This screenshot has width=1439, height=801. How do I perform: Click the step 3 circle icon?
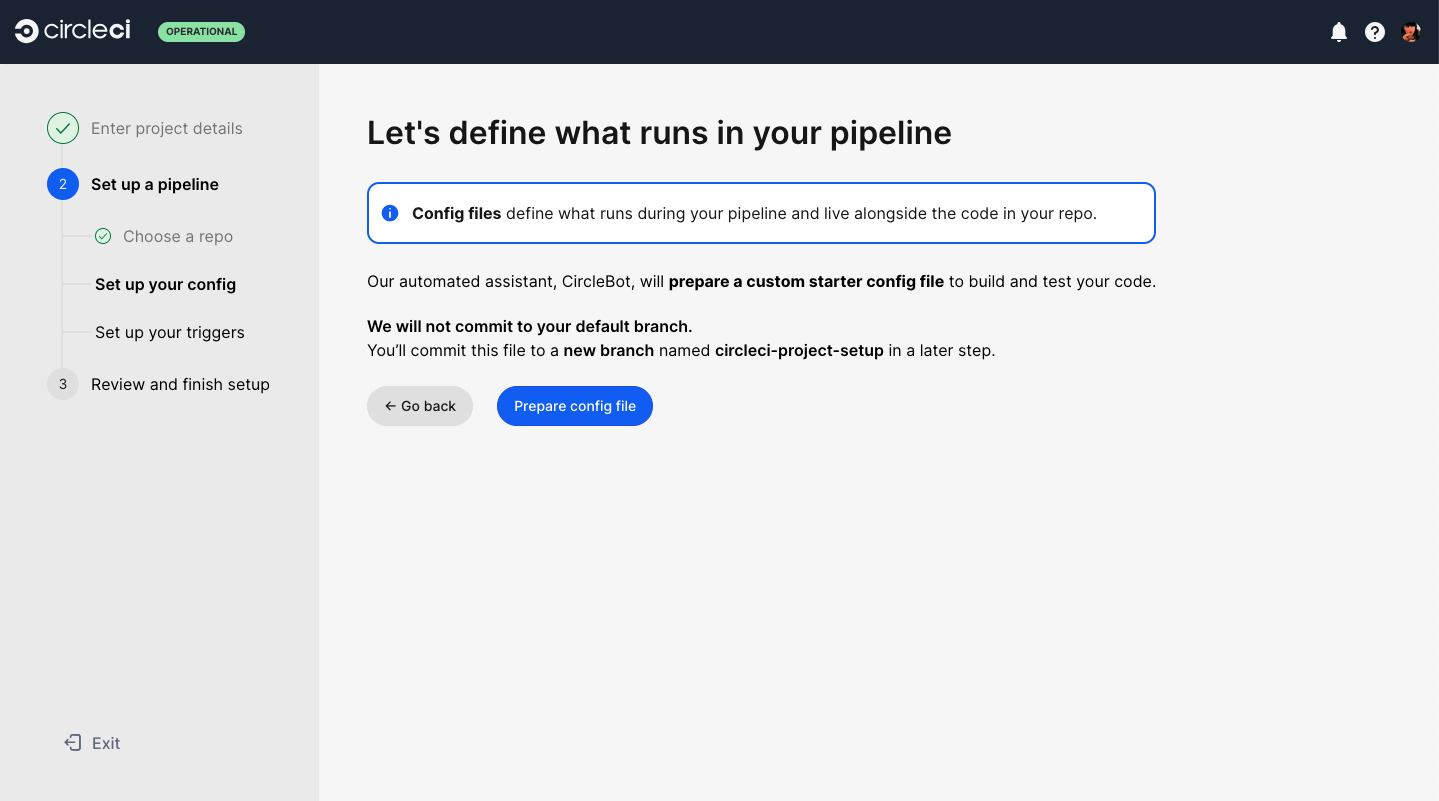click(x=63, y=384)
